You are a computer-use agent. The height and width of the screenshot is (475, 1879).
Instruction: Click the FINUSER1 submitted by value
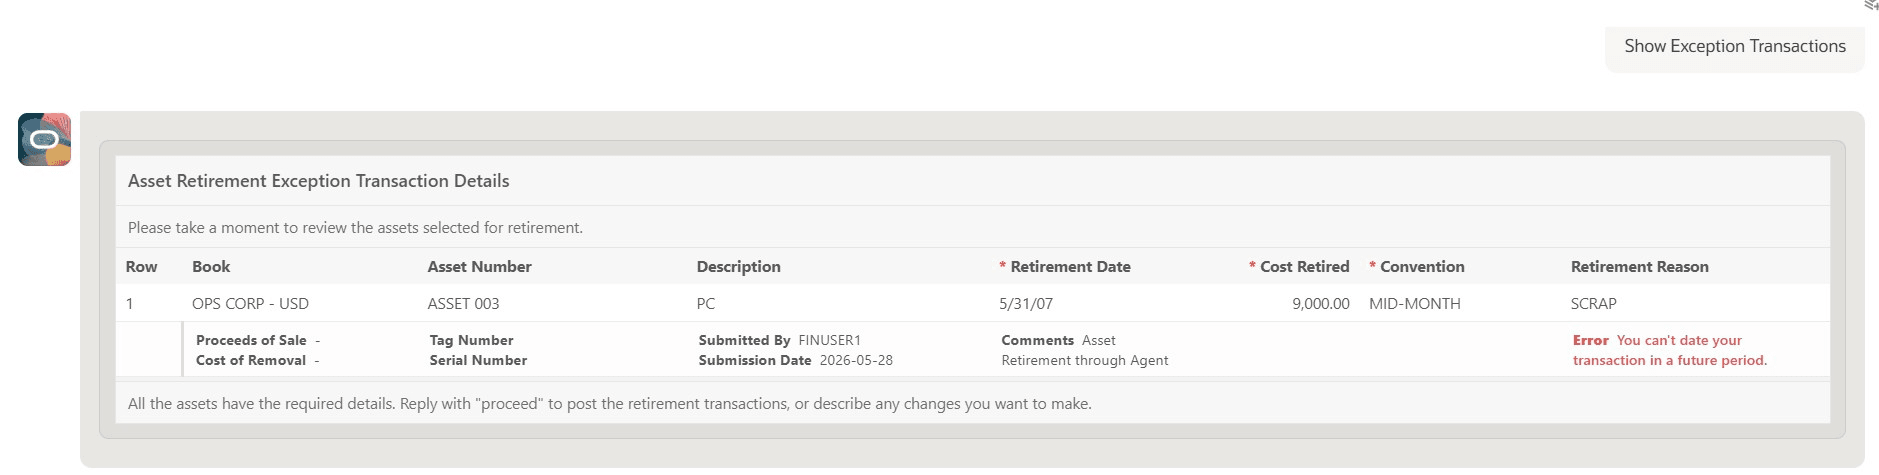coord(829,341)
